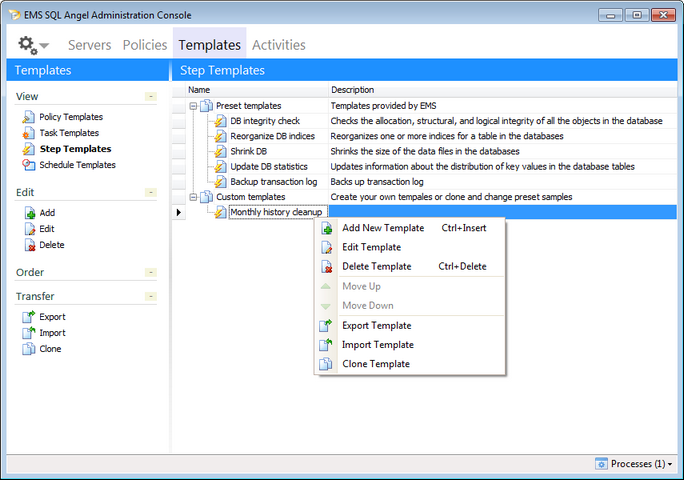Click the Custom templates folder icon
This screenshot has height=480, width=684.
coord(206,197)
